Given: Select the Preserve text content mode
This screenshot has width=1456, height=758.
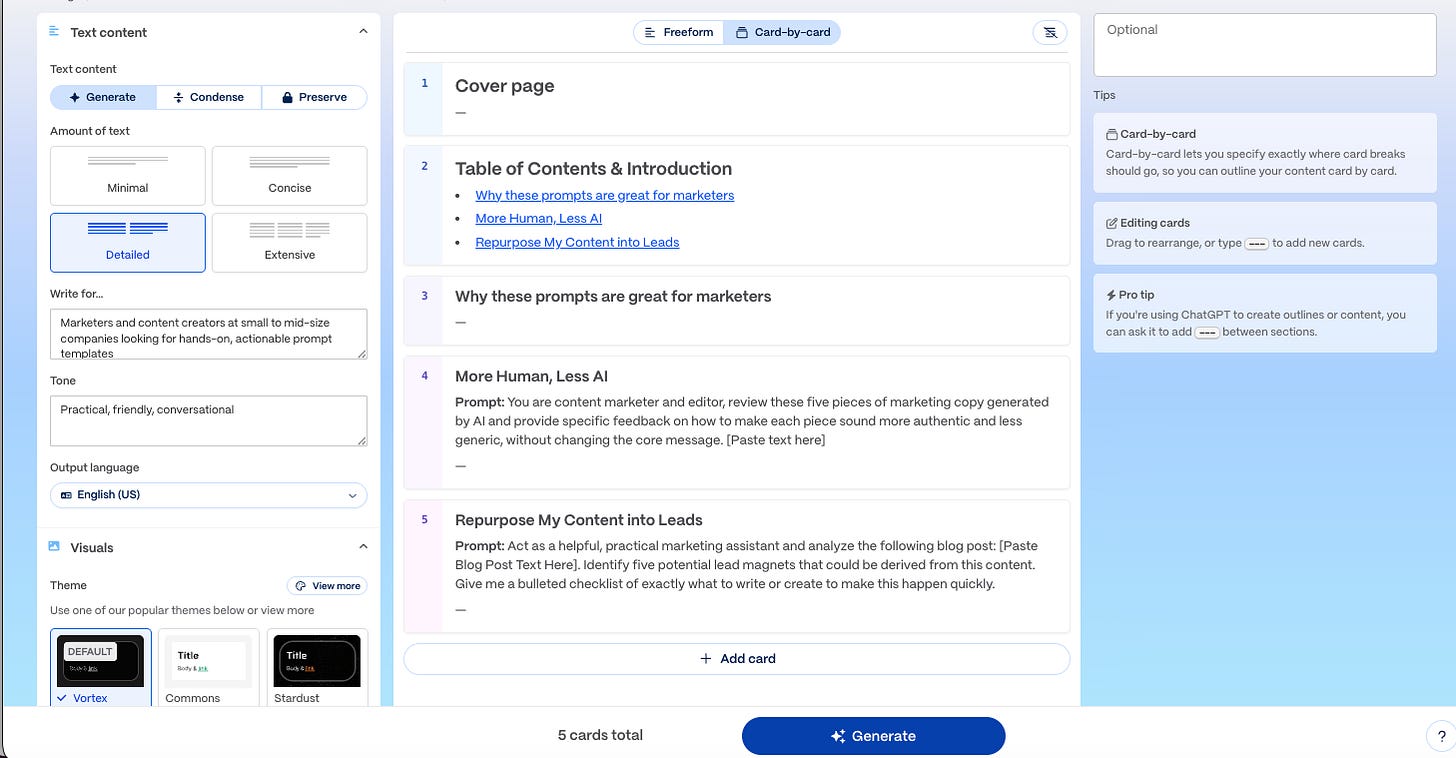Looking at the screenshot, I should (314, 97).
